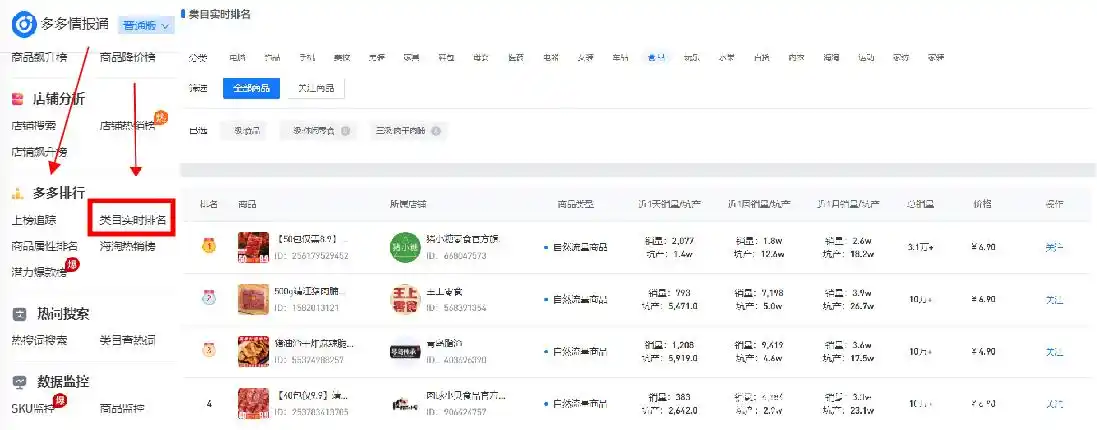Click the green store logo in row 1
1097x430 pixels.
pos(404,247)
